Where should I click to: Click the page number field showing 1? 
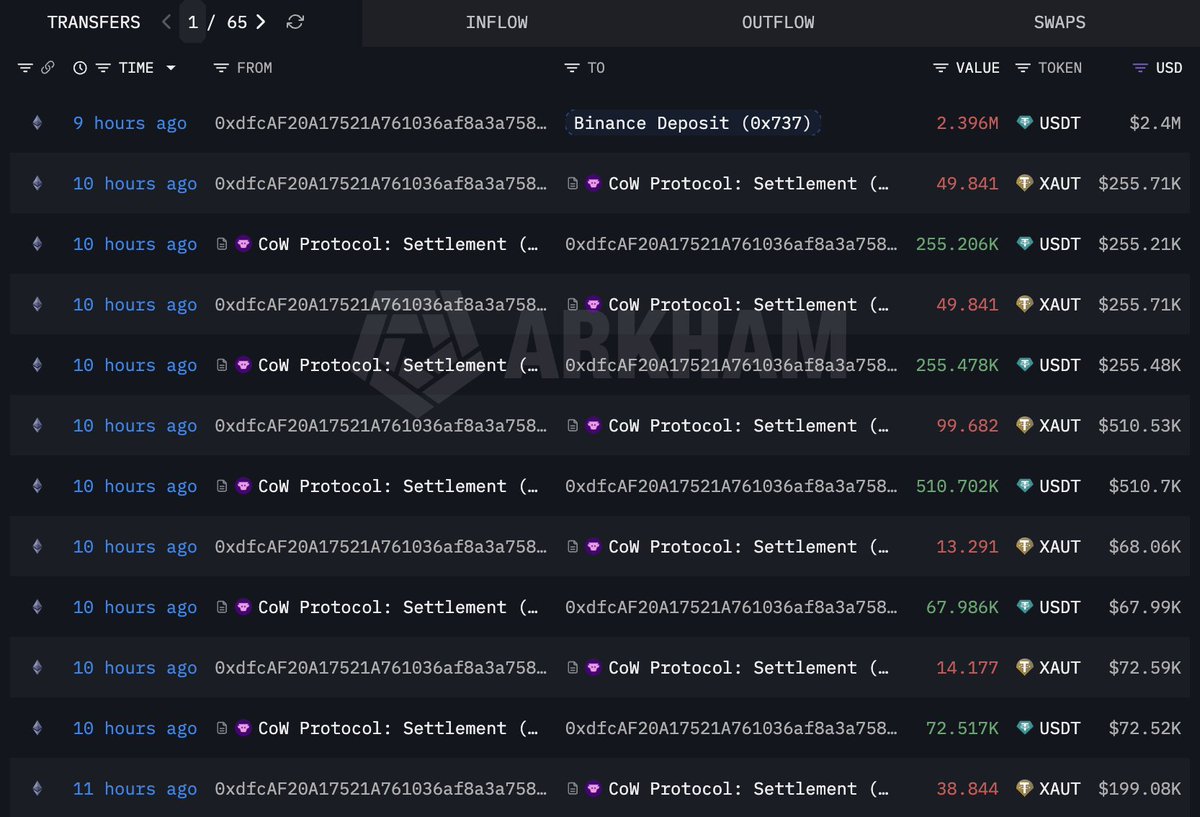[193, 22]
